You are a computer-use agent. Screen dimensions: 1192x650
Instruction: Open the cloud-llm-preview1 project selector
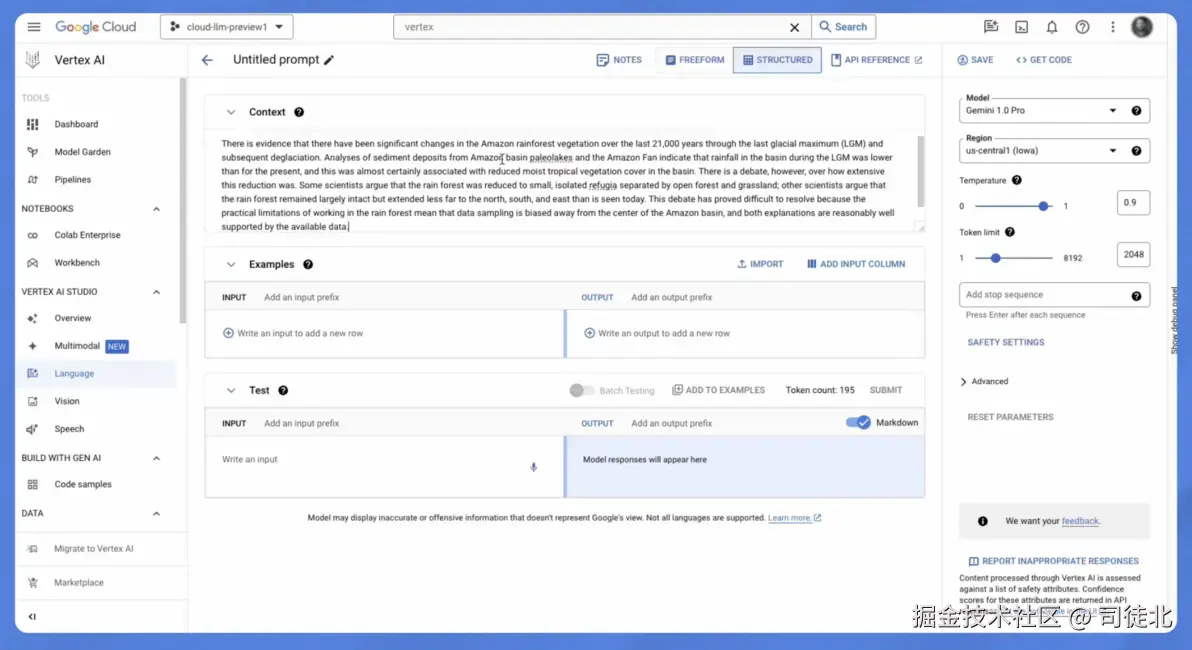(x=227, y=27)
